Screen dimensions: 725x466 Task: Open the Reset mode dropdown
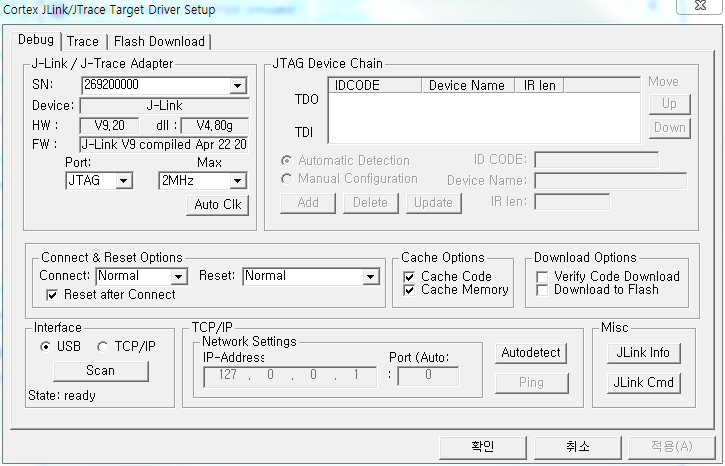(x=370, y=276)
